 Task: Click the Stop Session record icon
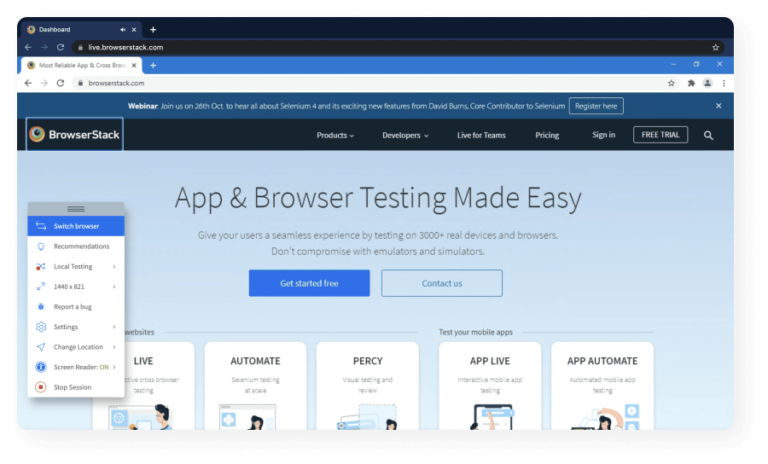[x=41, y=387]
